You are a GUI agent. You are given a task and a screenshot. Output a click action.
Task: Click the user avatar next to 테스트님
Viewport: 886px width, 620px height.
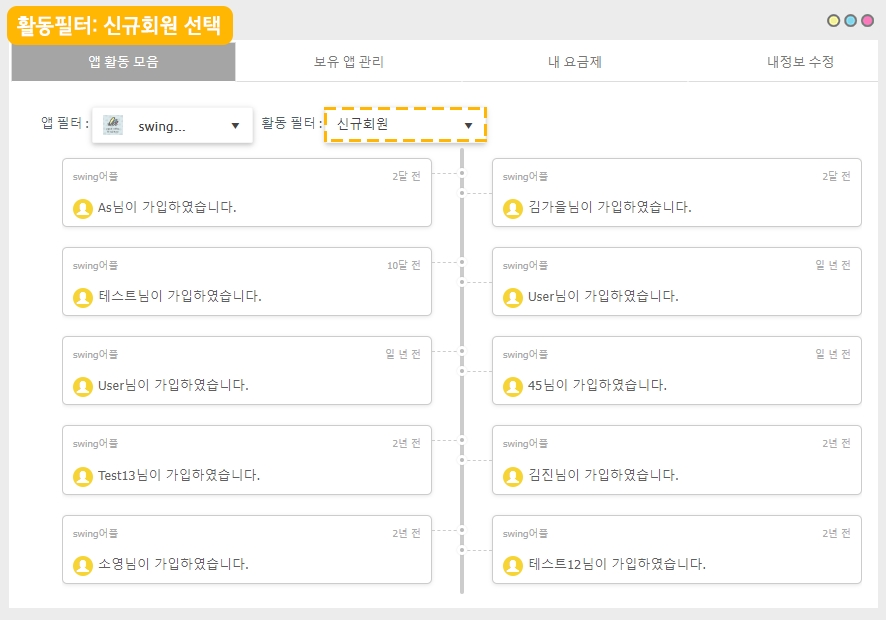[x=83, y=297]
